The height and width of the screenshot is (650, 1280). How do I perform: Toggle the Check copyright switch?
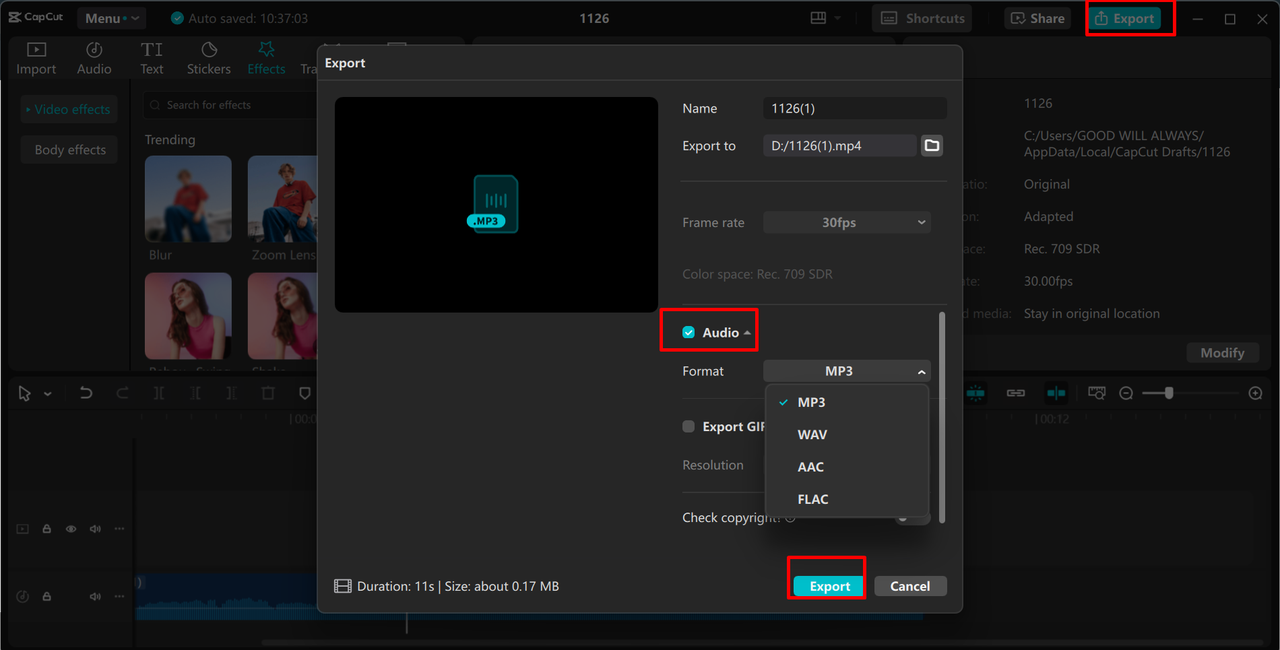tap(912, 518)
